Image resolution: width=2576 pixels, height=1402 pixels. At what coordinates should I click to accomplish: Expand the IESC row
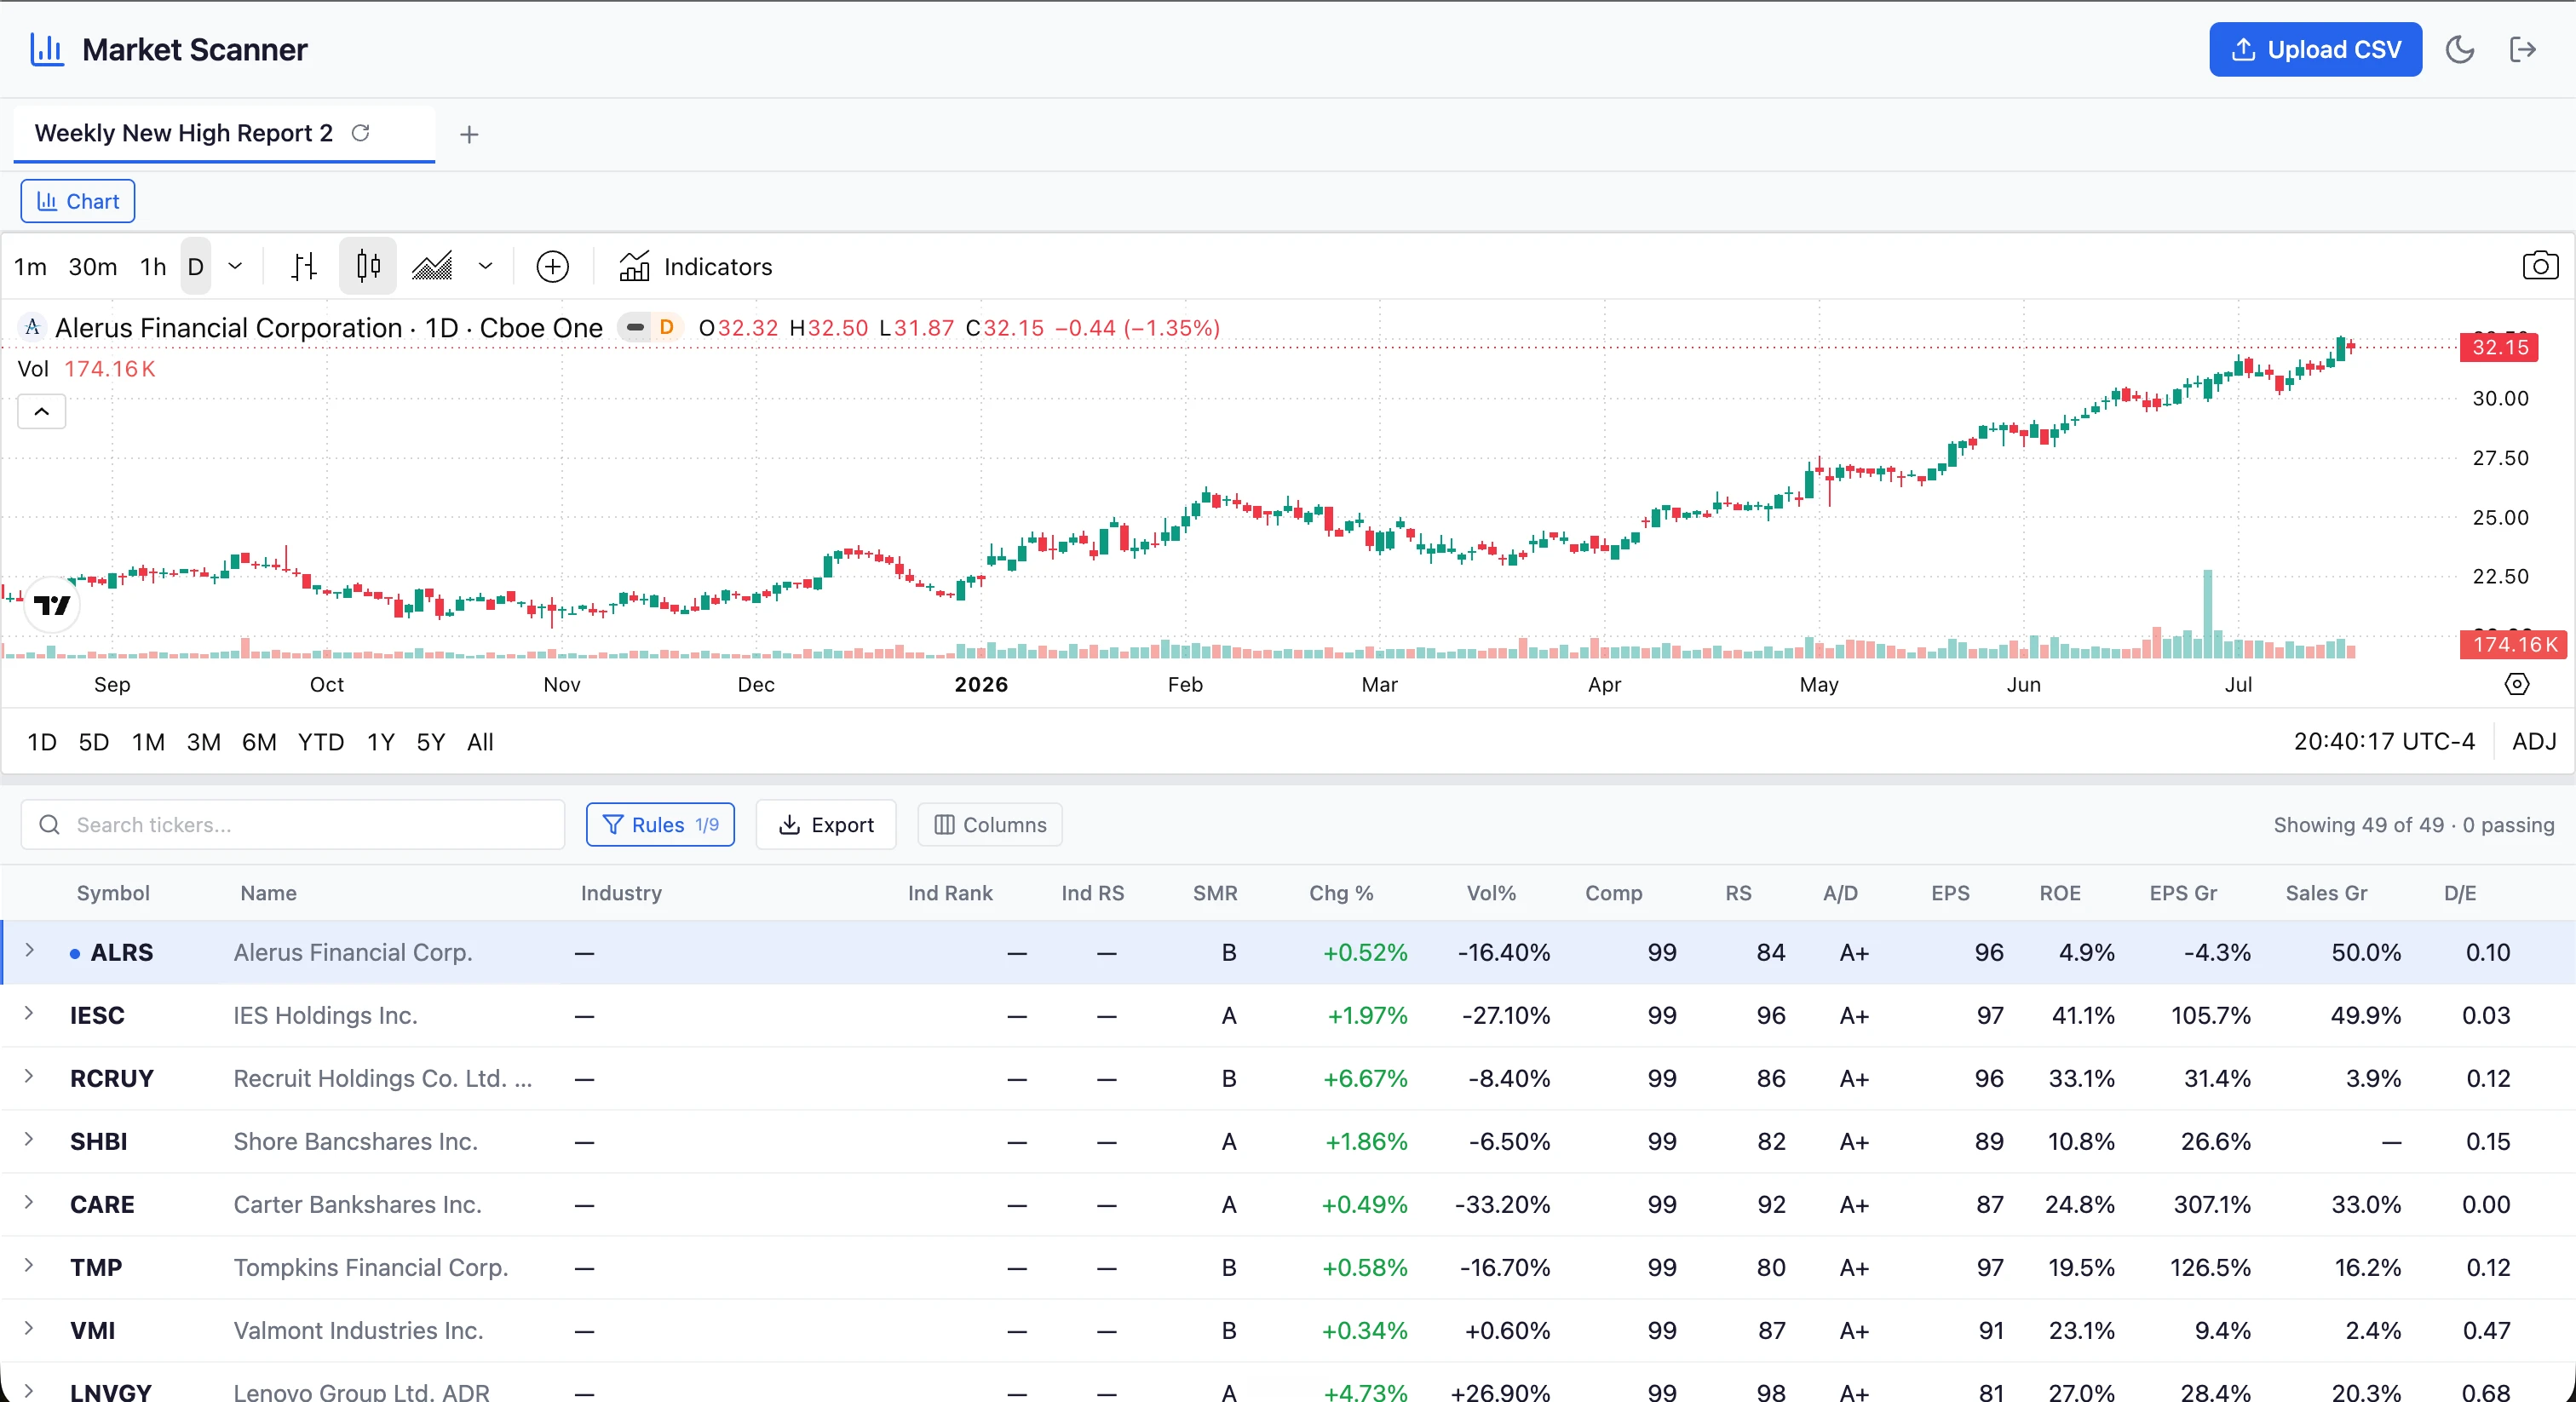point(29,1014)
